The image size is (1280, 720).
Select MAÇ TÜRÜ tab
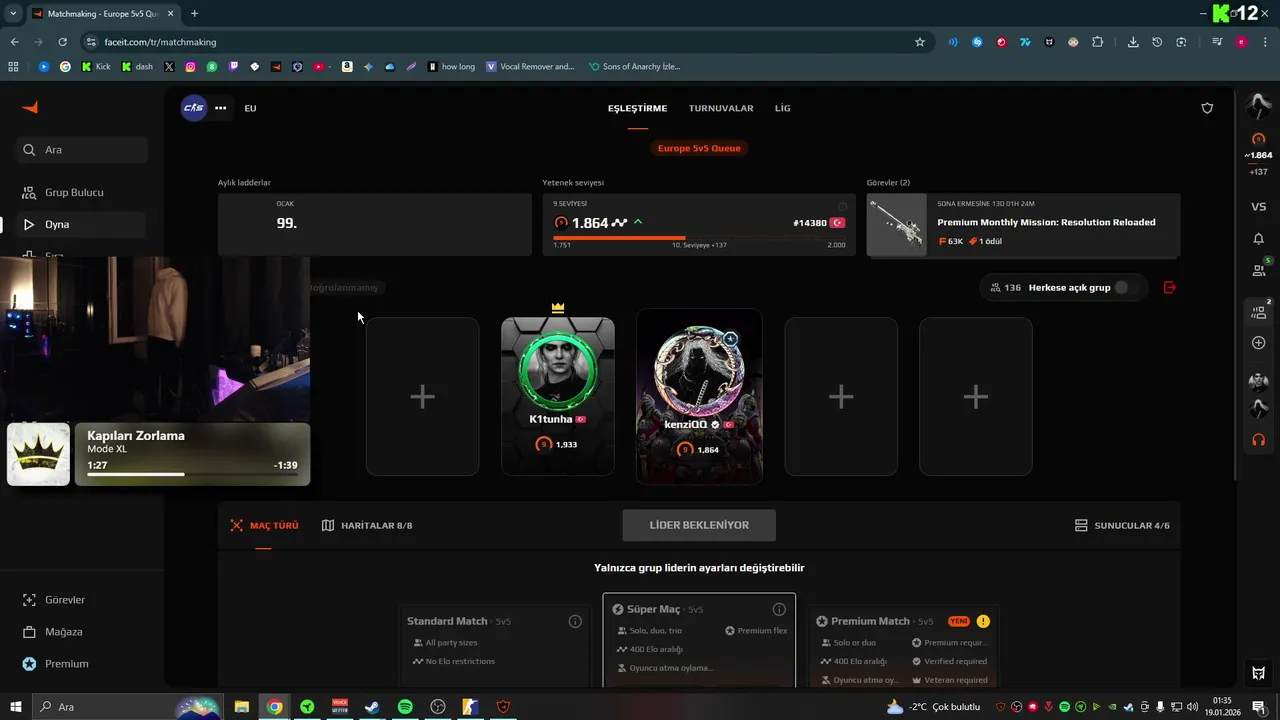264,525
